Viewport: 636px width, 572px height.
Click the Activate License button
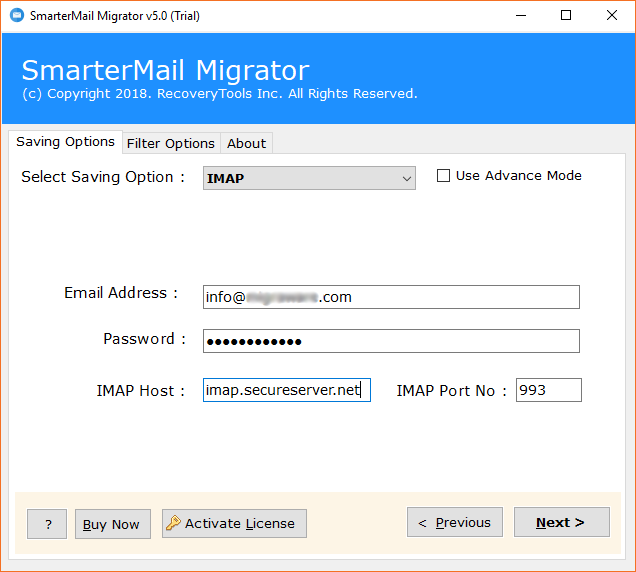(x=234, y=523)
